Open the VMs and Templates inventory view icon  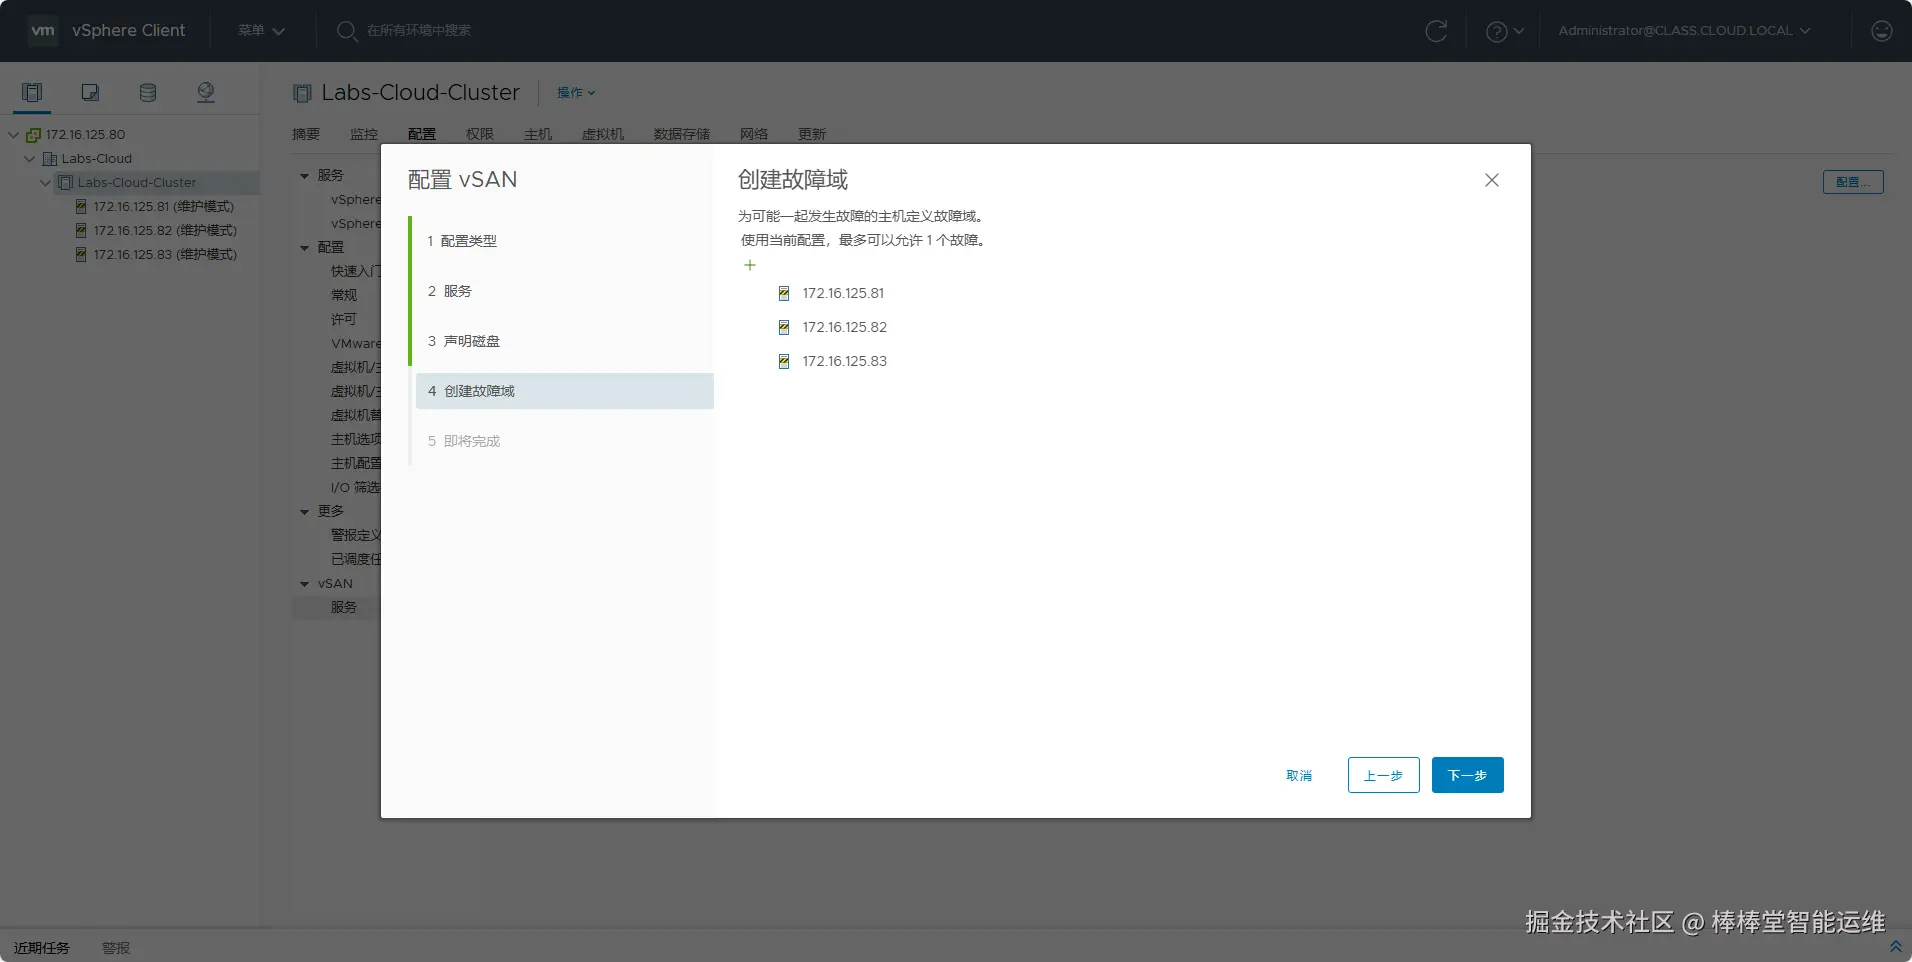click(x=90, y=93)
